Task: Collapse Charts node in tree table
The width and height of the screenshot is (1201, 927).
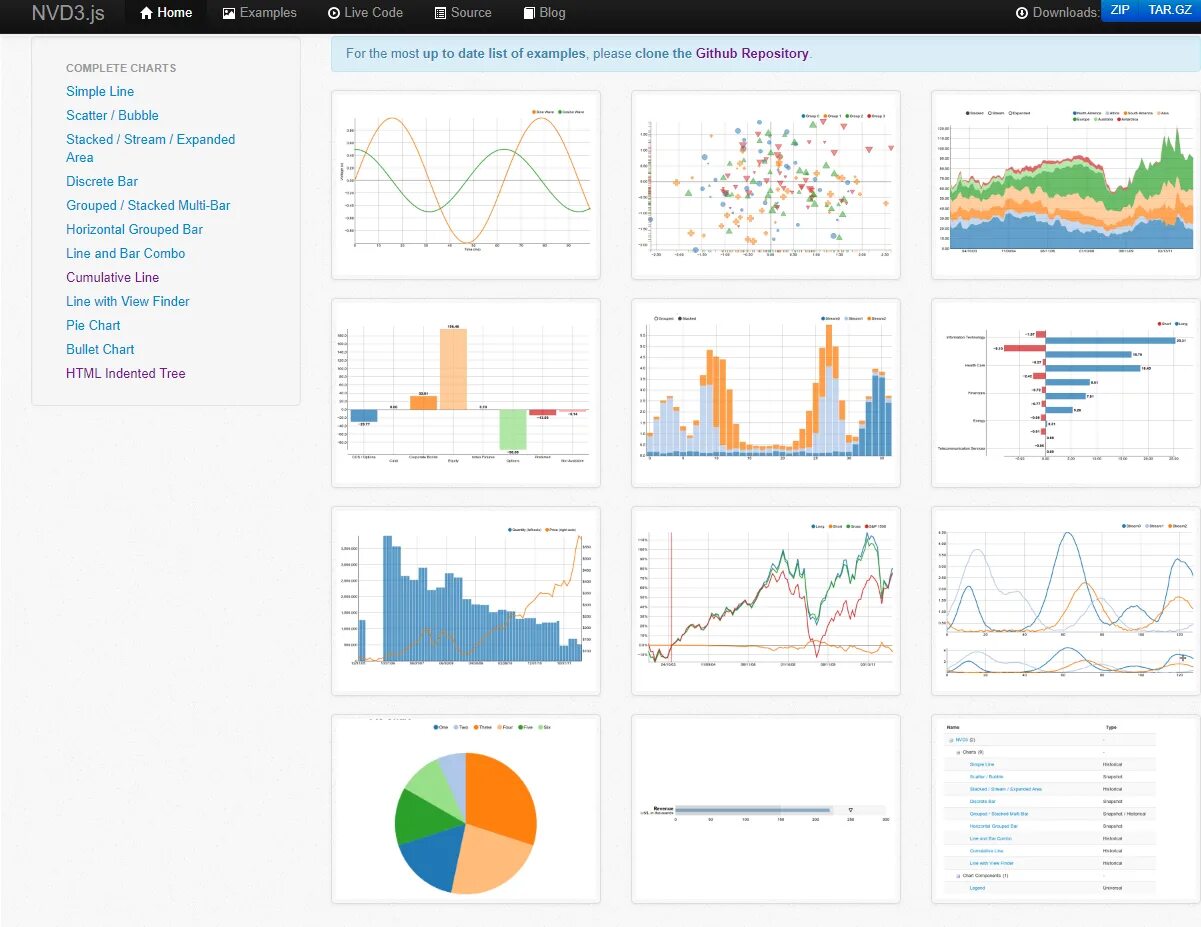Action: (x=958, y=753)
